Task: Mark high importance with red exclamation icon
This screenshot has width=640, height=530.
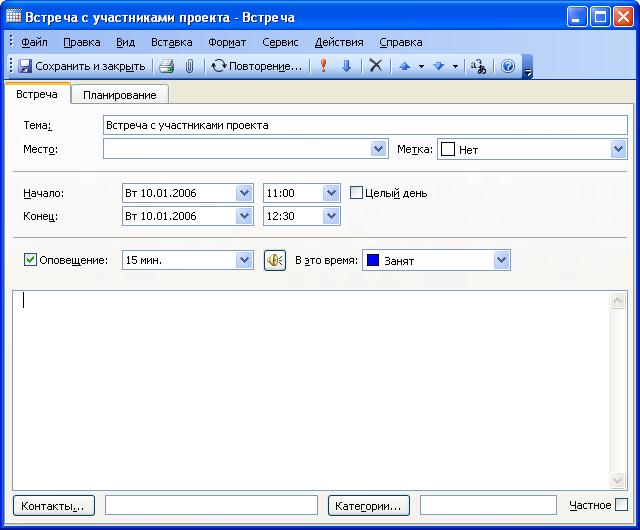Action: coord(323,66)
